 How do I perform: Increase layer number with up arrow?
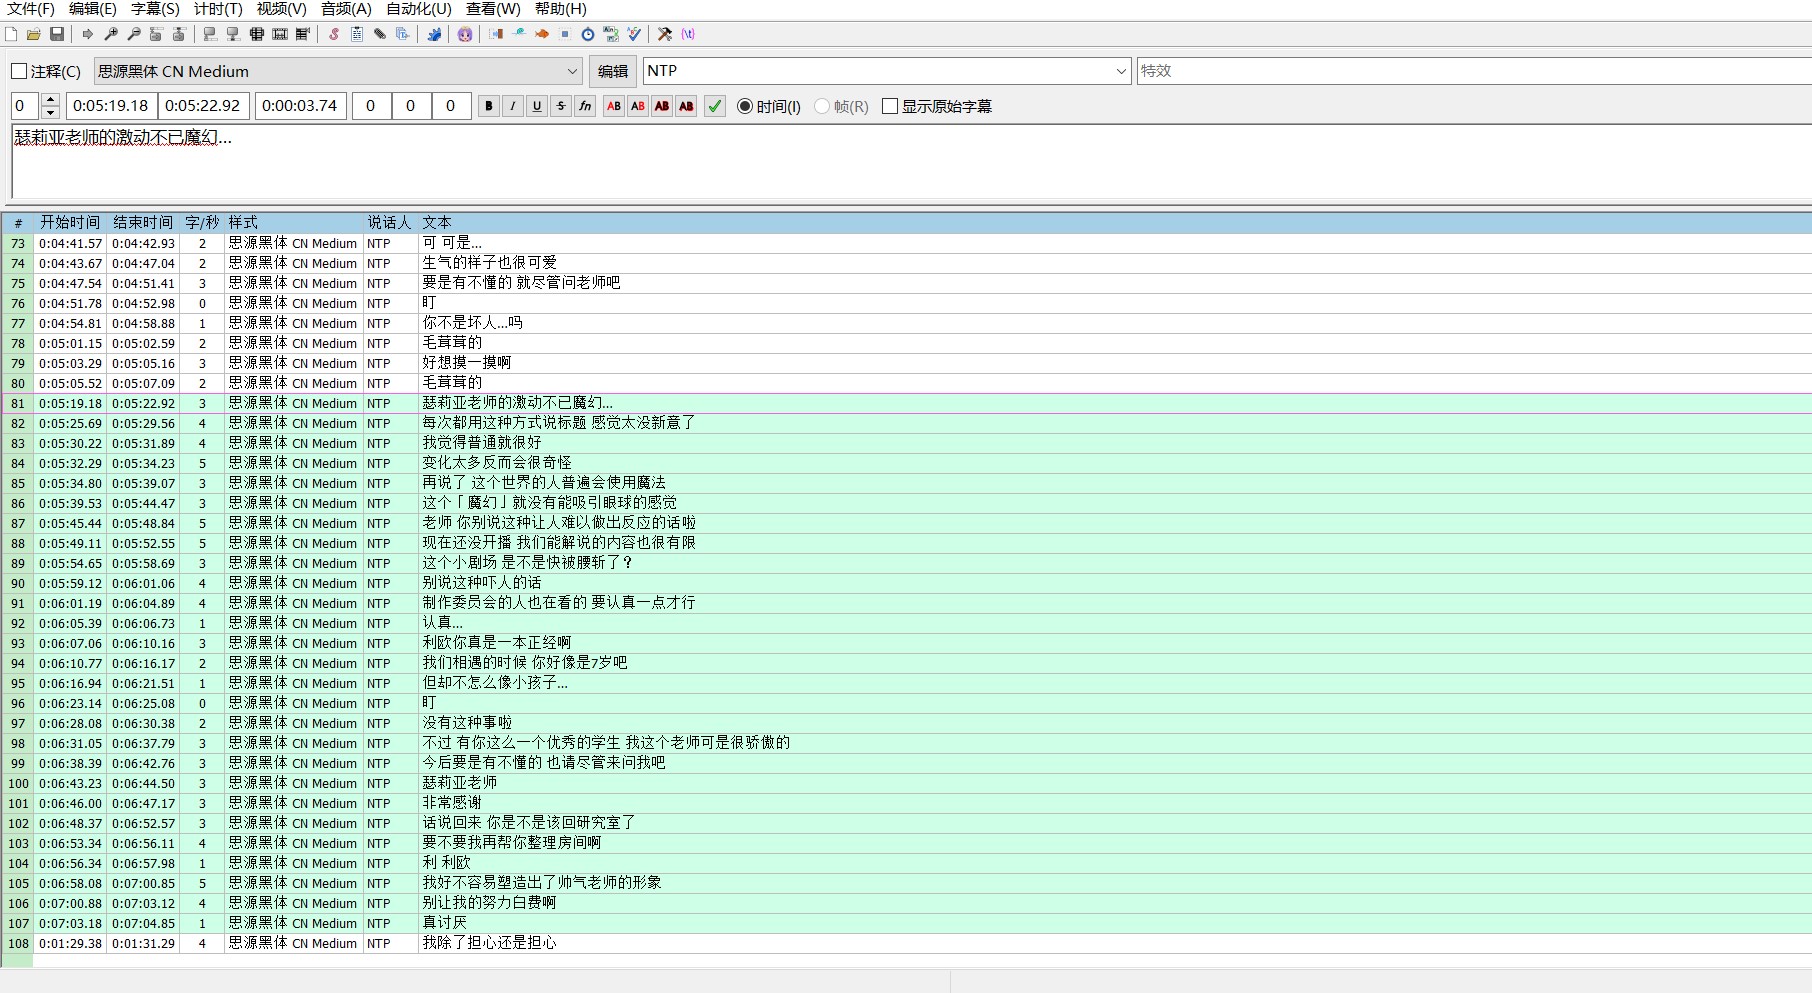pyautogui.click(x=51, y=100)
